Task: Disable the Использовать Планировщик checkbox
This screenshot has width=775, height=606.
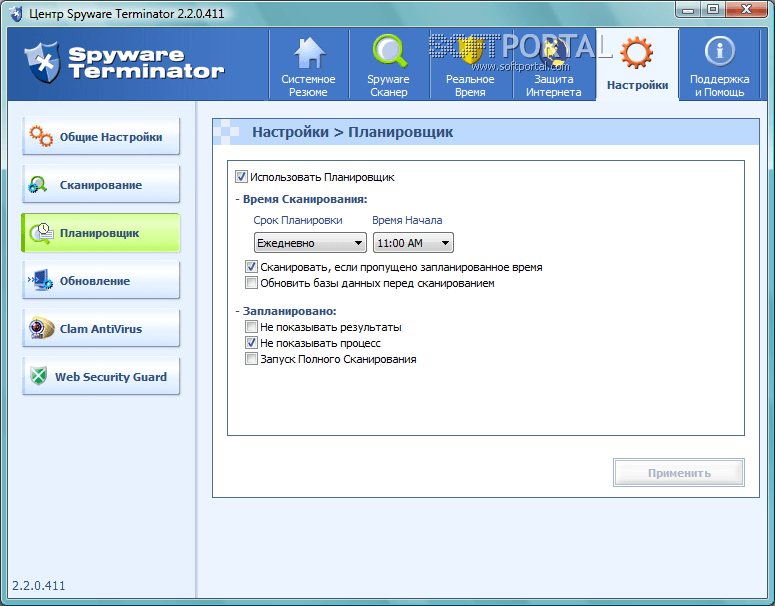Action: pyautogui.click(x=241, y=176)
